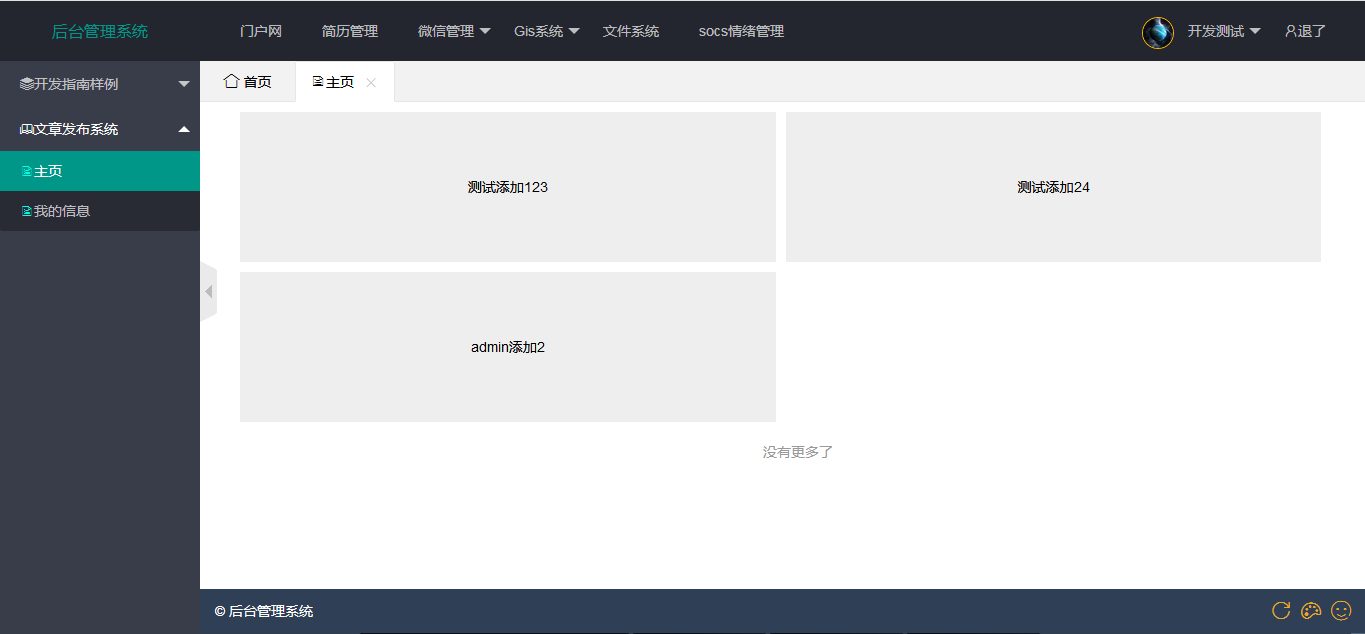The height and width of the screenshot is (634, 1365).
Task: Click the user avatar image
Action: tap(1157, 32)
